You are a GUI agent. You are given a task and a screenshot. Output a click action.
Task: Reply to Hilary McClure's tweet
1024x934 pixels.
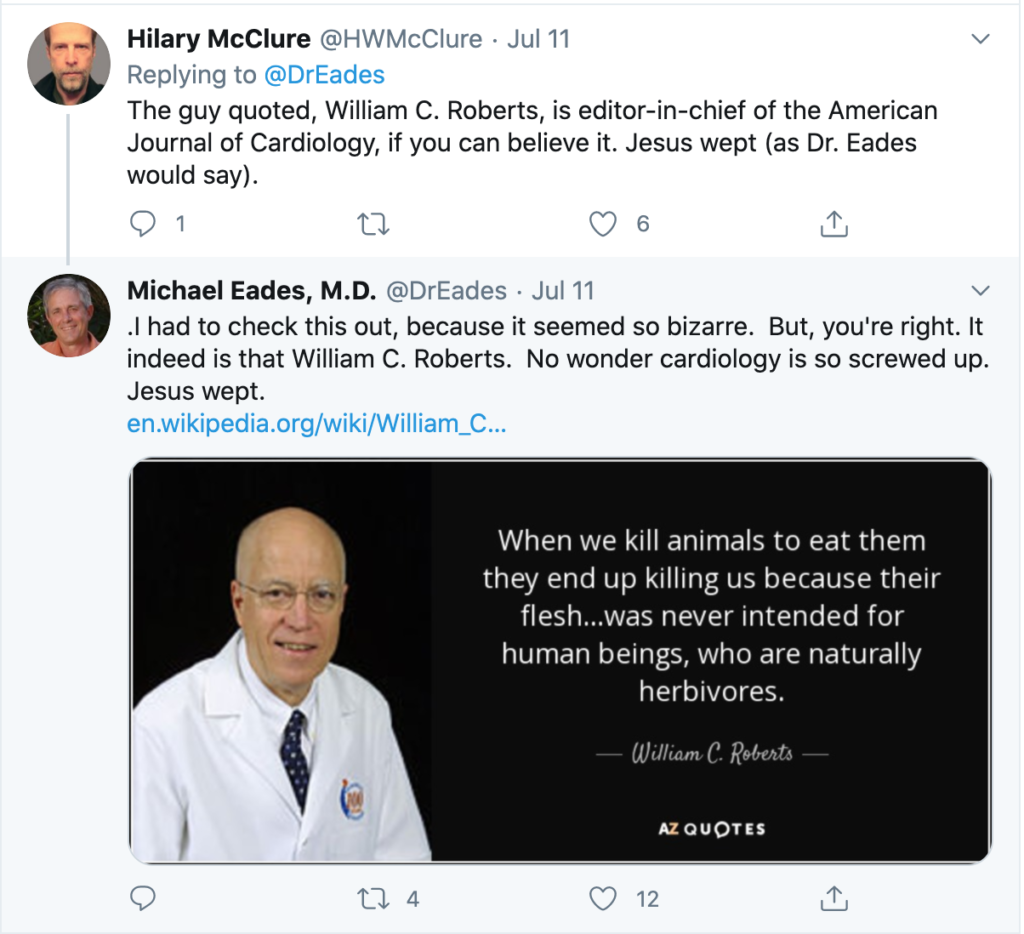(x=144, y=224)
